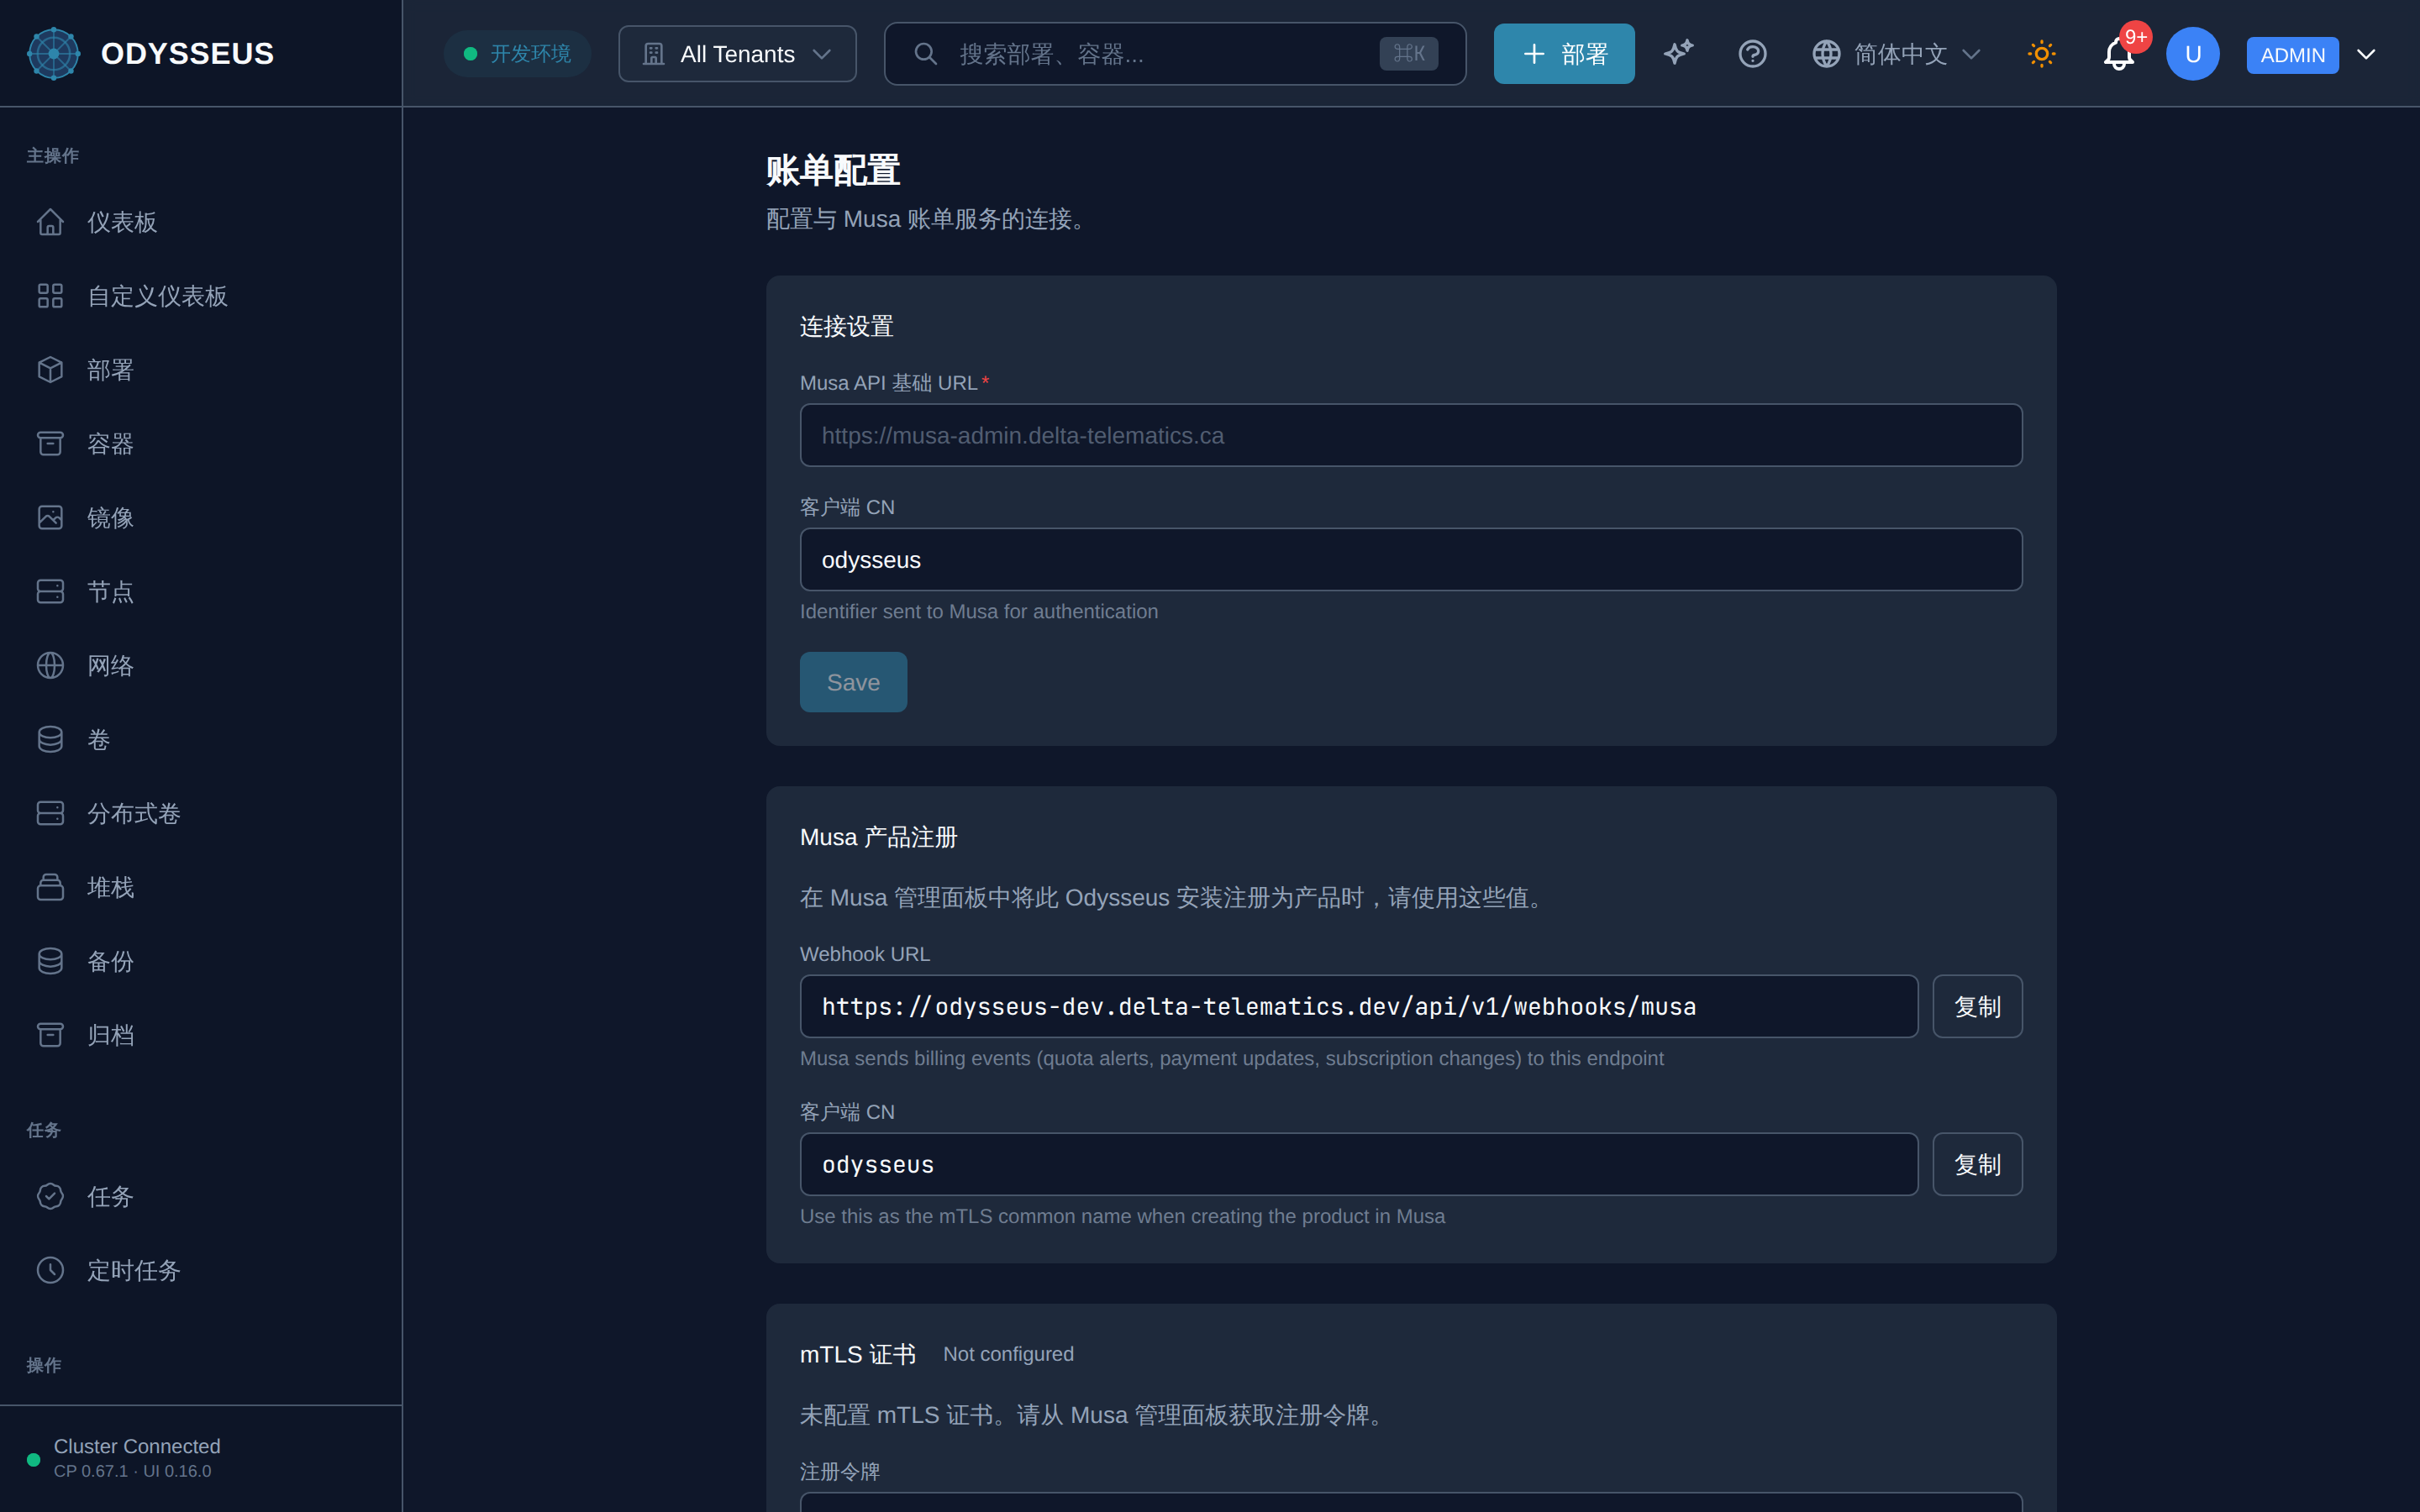Click the Cluster Connected status

pyautogui.click(x=136, y=1446)
